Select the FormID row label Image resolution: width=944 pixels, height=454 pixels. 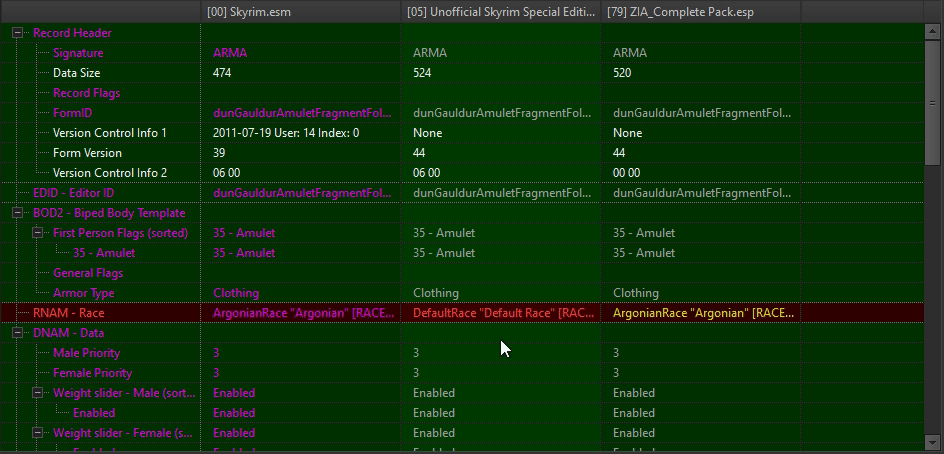pyautogui.click(x=72, y=113)
